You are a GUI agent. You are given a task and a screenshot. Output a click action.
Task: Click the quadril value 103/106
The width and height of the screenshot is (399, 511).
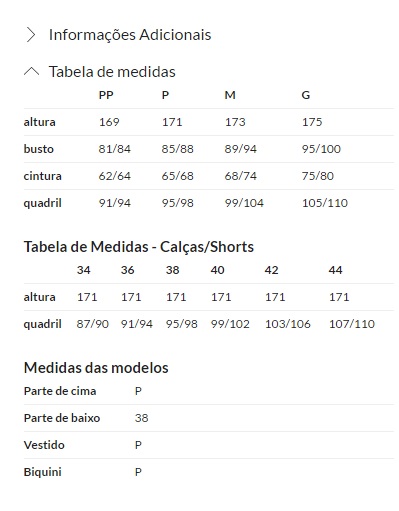(x=288, y=324)
